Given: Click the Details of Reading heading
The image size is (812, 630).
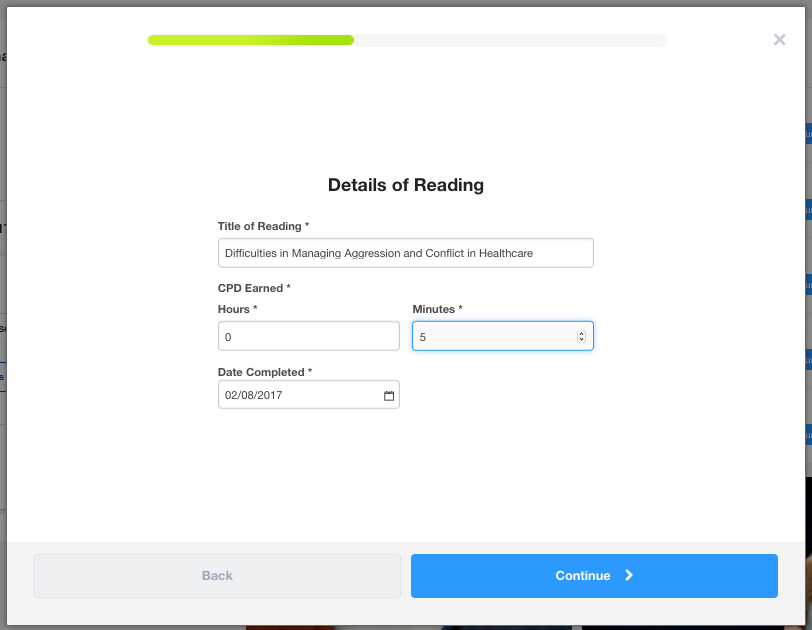Looking at the screenshot, I should [406, 185].
